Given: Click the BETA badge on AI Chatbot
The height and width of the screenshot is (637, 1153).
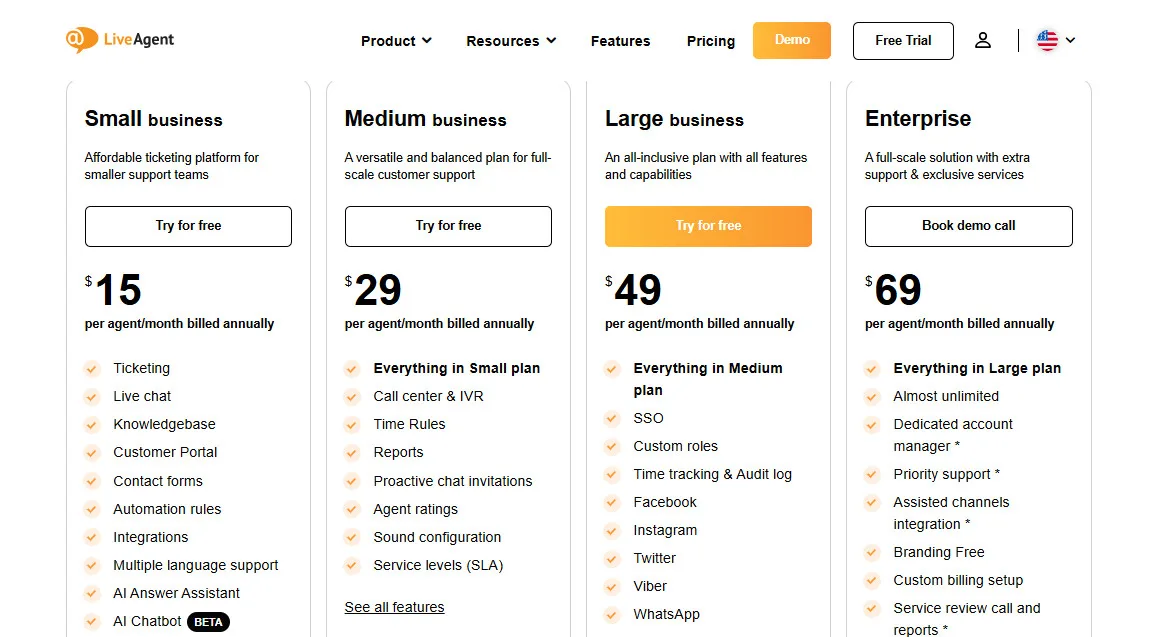Looking at the screenshot, I should pyautogui.click(x=208, y=621).
